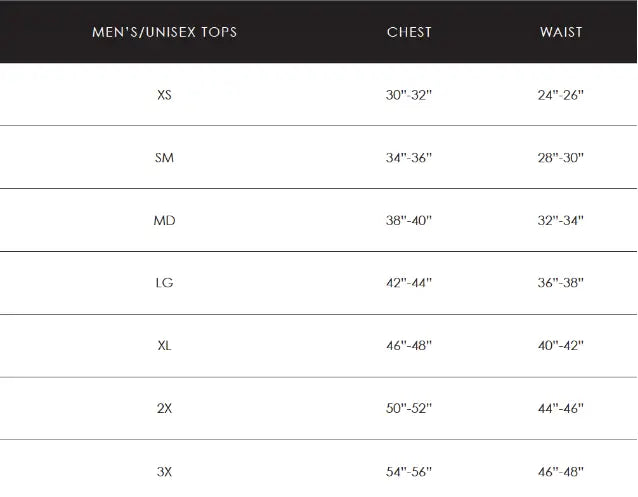Click the 50"-52" chest measurement

(409, 409)
